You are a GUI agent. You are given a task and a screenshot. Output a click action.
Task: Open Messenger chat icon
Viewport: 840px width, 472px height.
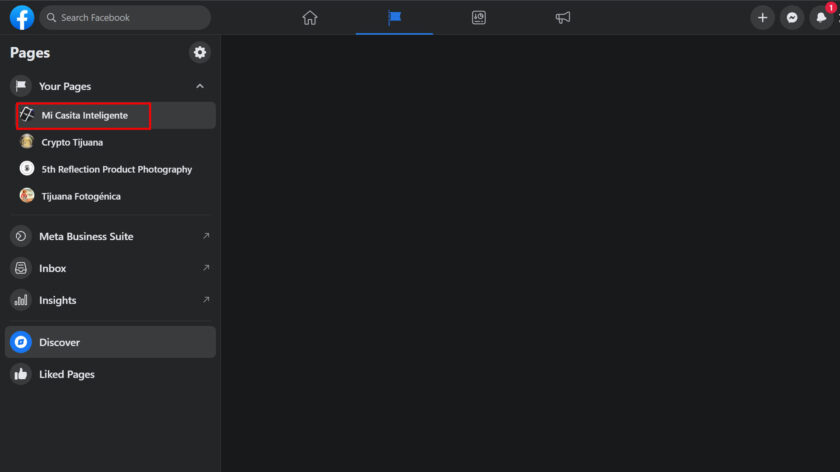(792, 18)
